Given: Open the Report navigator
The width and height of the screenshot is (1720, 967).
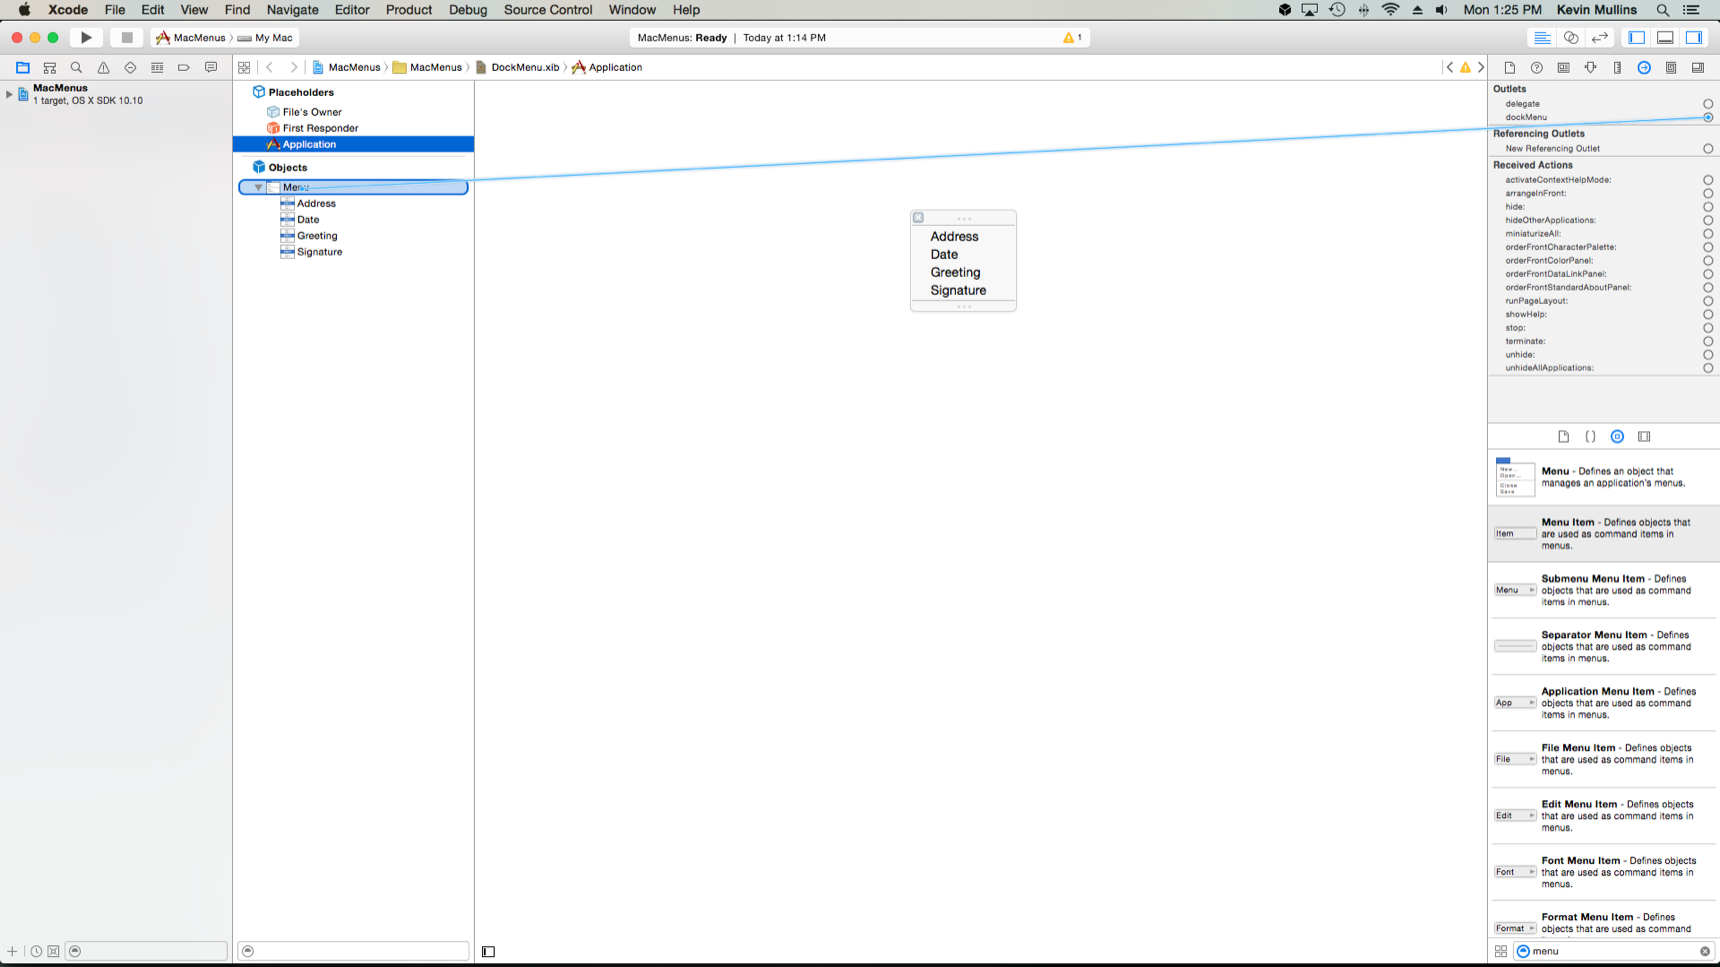Looking at the screenshot, I should tap(211, 68).
